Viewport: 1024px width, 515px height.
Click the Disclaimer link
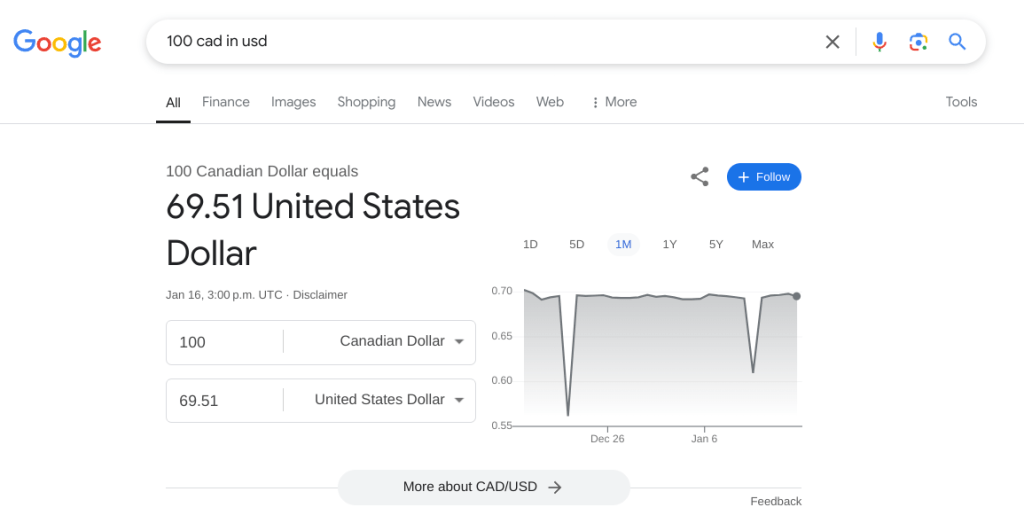click(320, 295)
